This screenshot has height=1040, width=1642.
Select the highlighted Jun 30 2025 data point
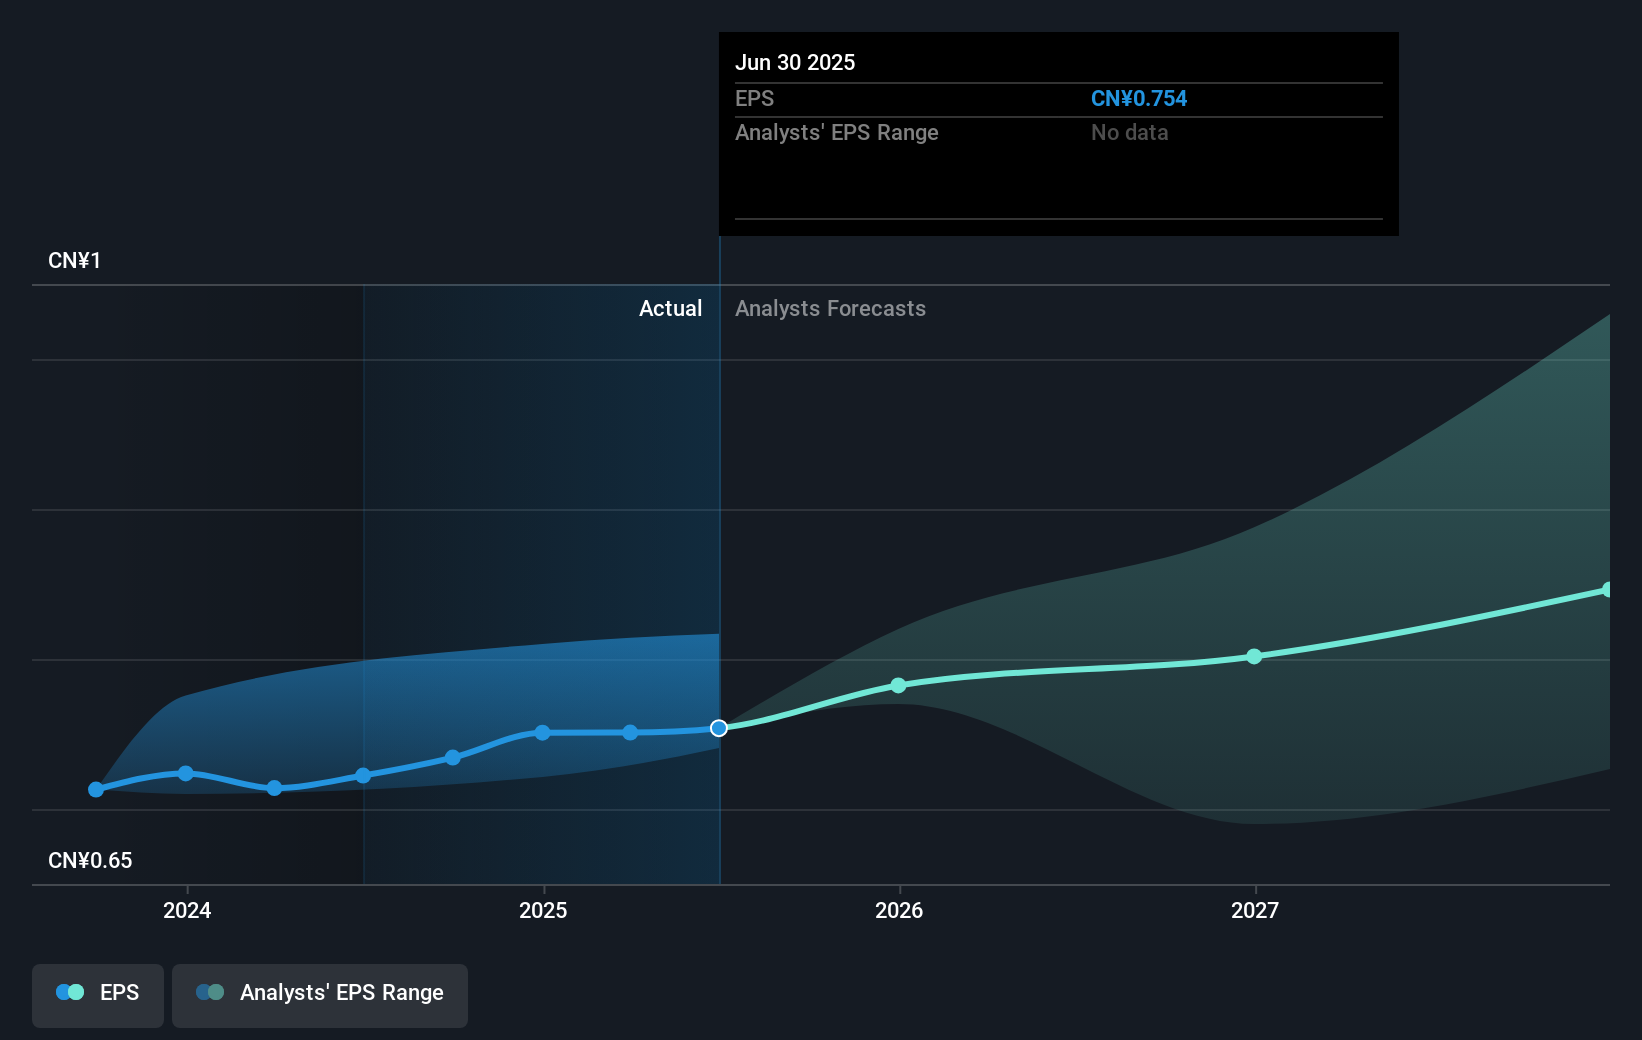[718, 728]
